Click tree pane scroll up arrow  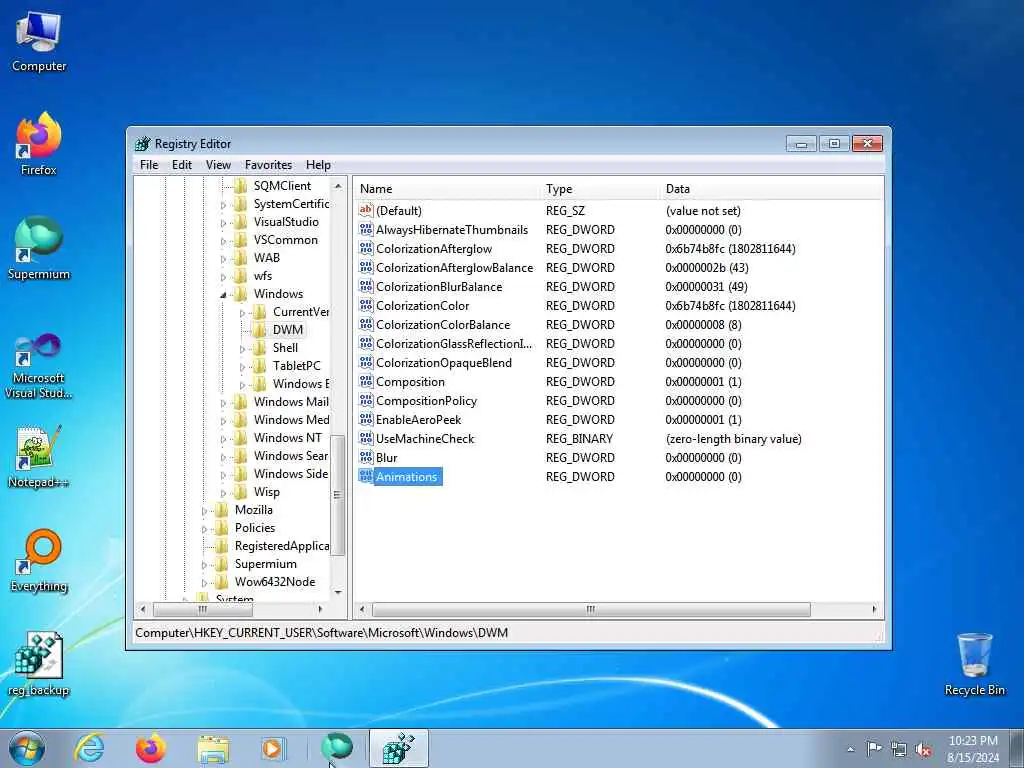338,186
